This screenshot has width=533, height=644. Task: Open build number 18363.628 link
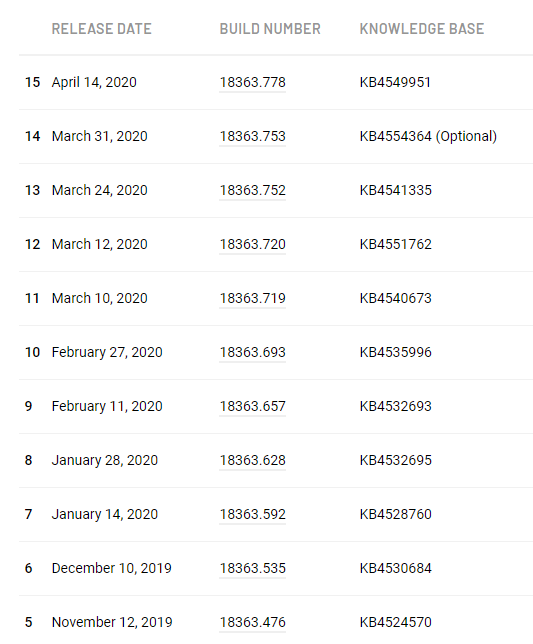click(253, 460)
